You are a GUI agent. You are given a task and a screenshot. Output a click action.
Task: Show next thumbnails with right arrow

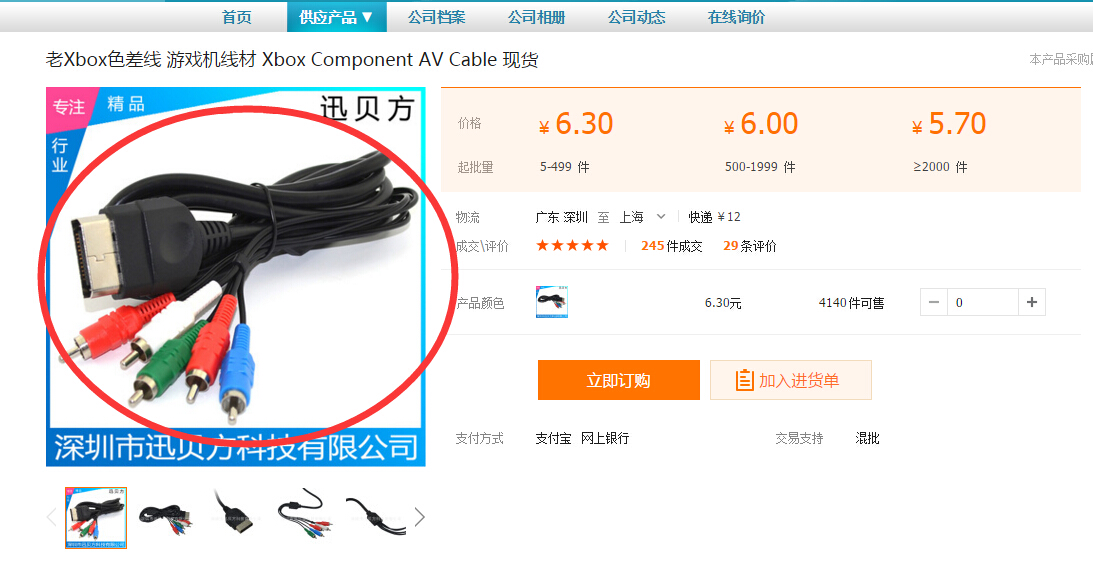420,517
